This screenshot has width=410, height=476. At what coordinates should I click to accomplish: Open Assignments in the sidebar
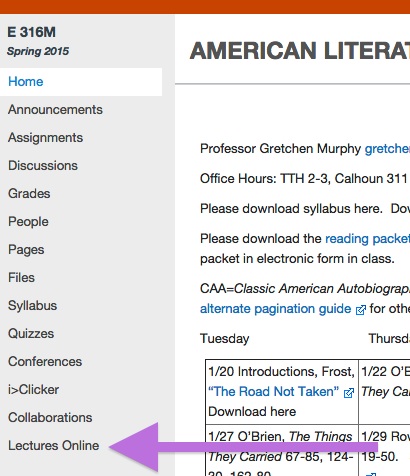(x=45, y=138)
